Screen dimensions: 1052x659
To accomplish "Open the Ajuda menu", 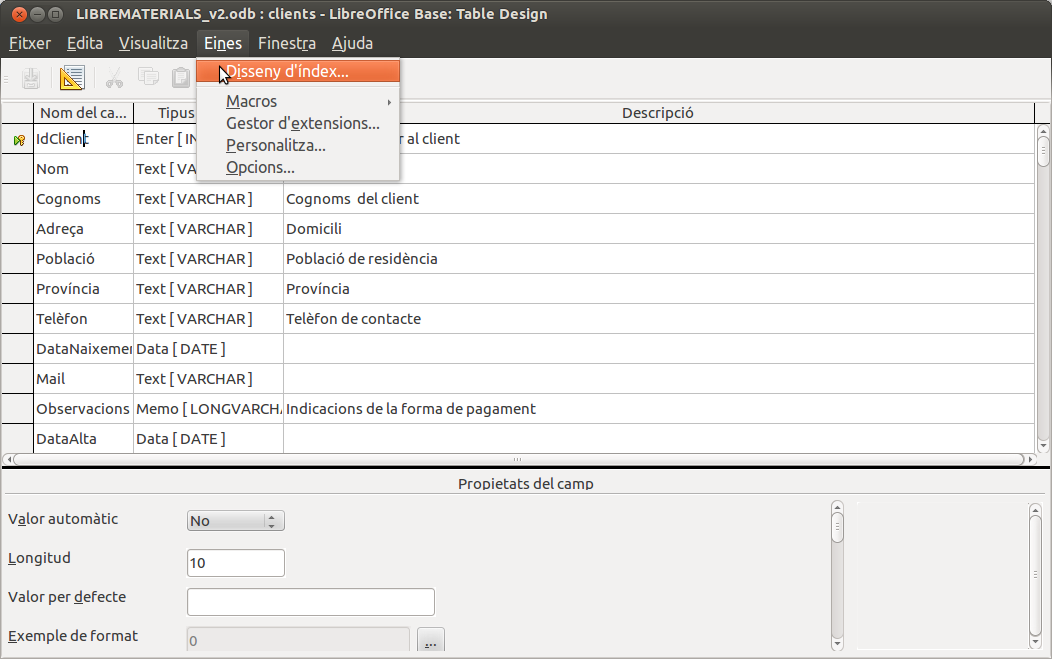I will point(352,43).
